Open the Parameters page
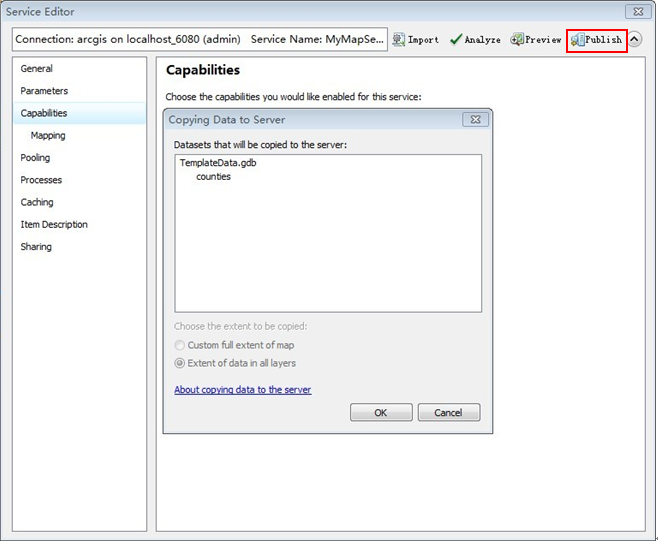The image size is (658, 541). click(x=44, y=91)
